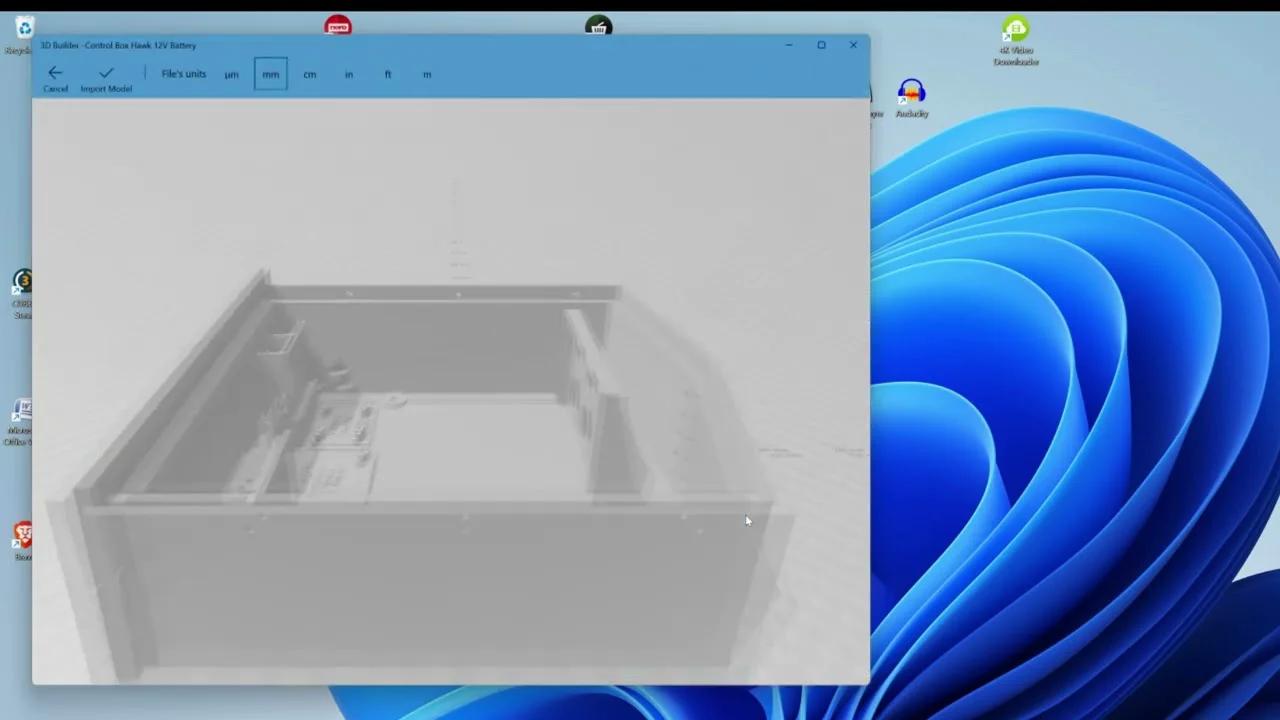Select ft as the measurement unit
1280x720 pixels.
tap(387, 73)
